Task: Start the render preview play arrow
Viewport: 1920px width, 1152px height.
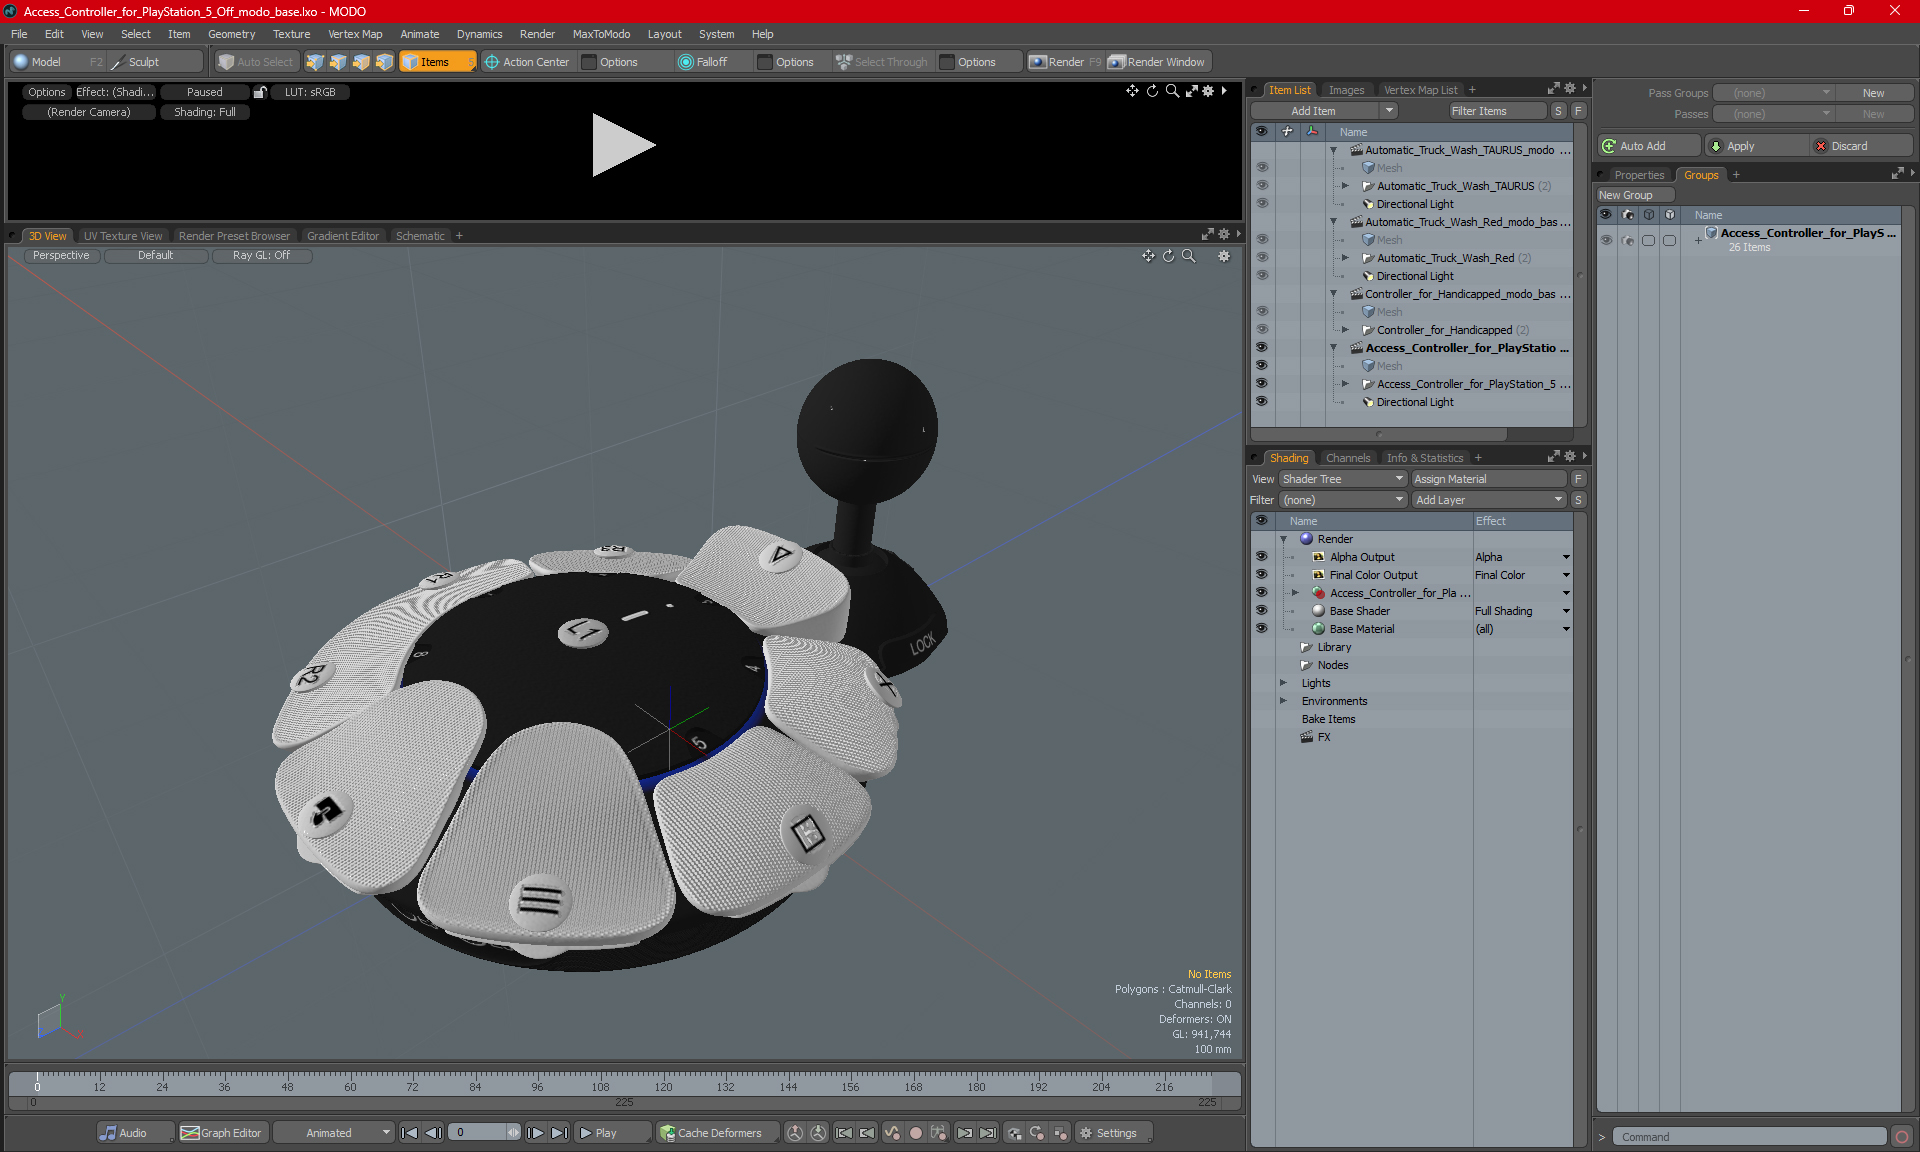Action: [622, 145]
